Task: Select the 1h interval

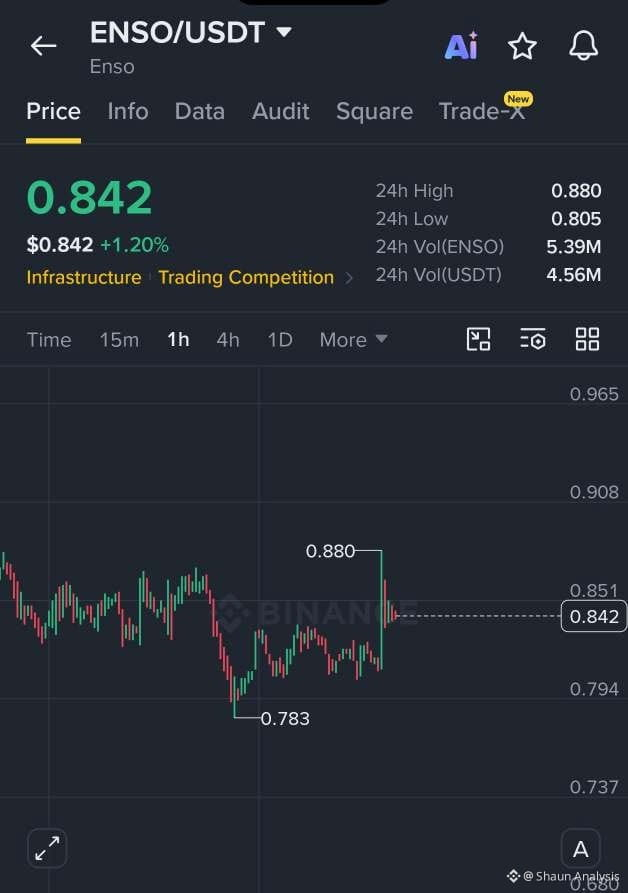Action: pyautogui.click(x=178, y=339)
